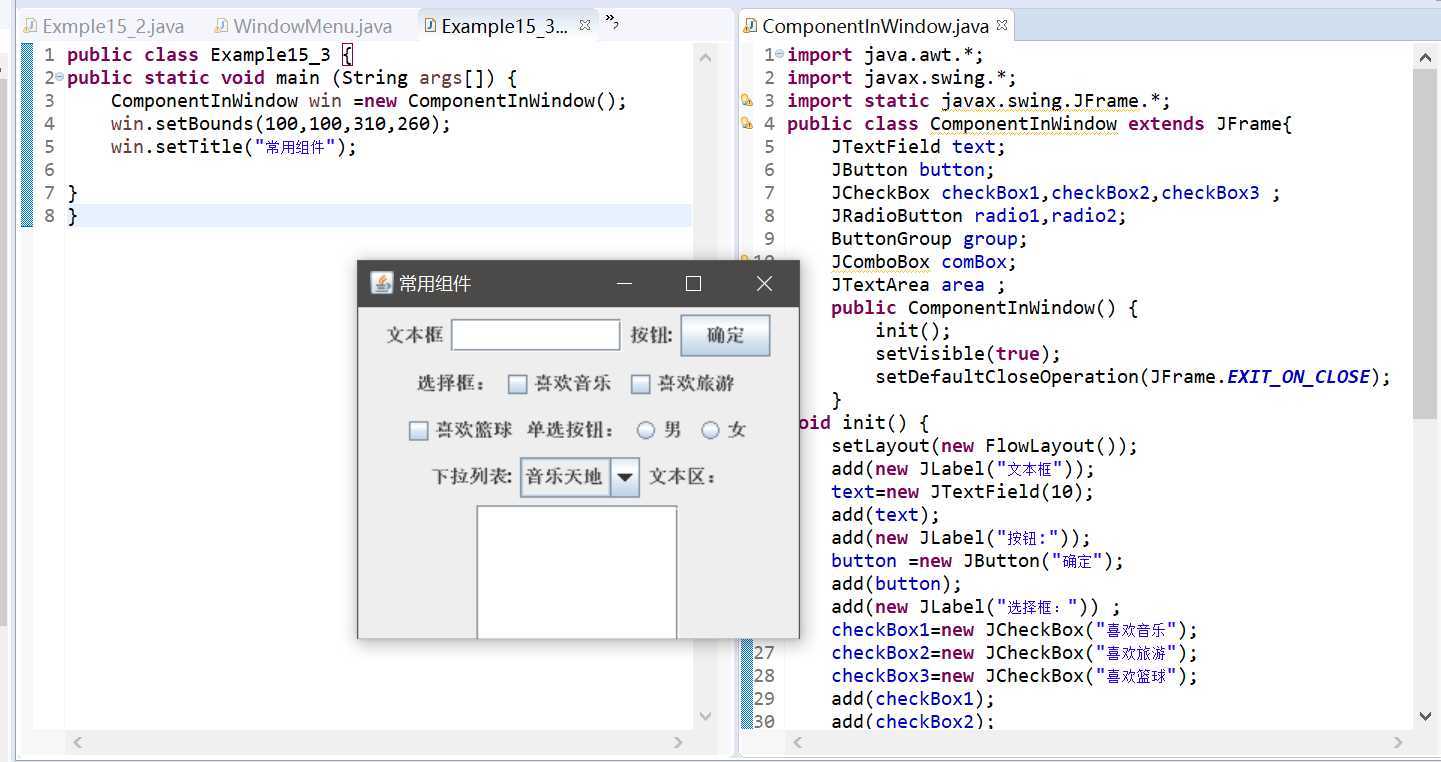Click the warning marker beside line 4
This screenshot has height=762, width=1441.
pyautogui.click(x=746, y=124)
